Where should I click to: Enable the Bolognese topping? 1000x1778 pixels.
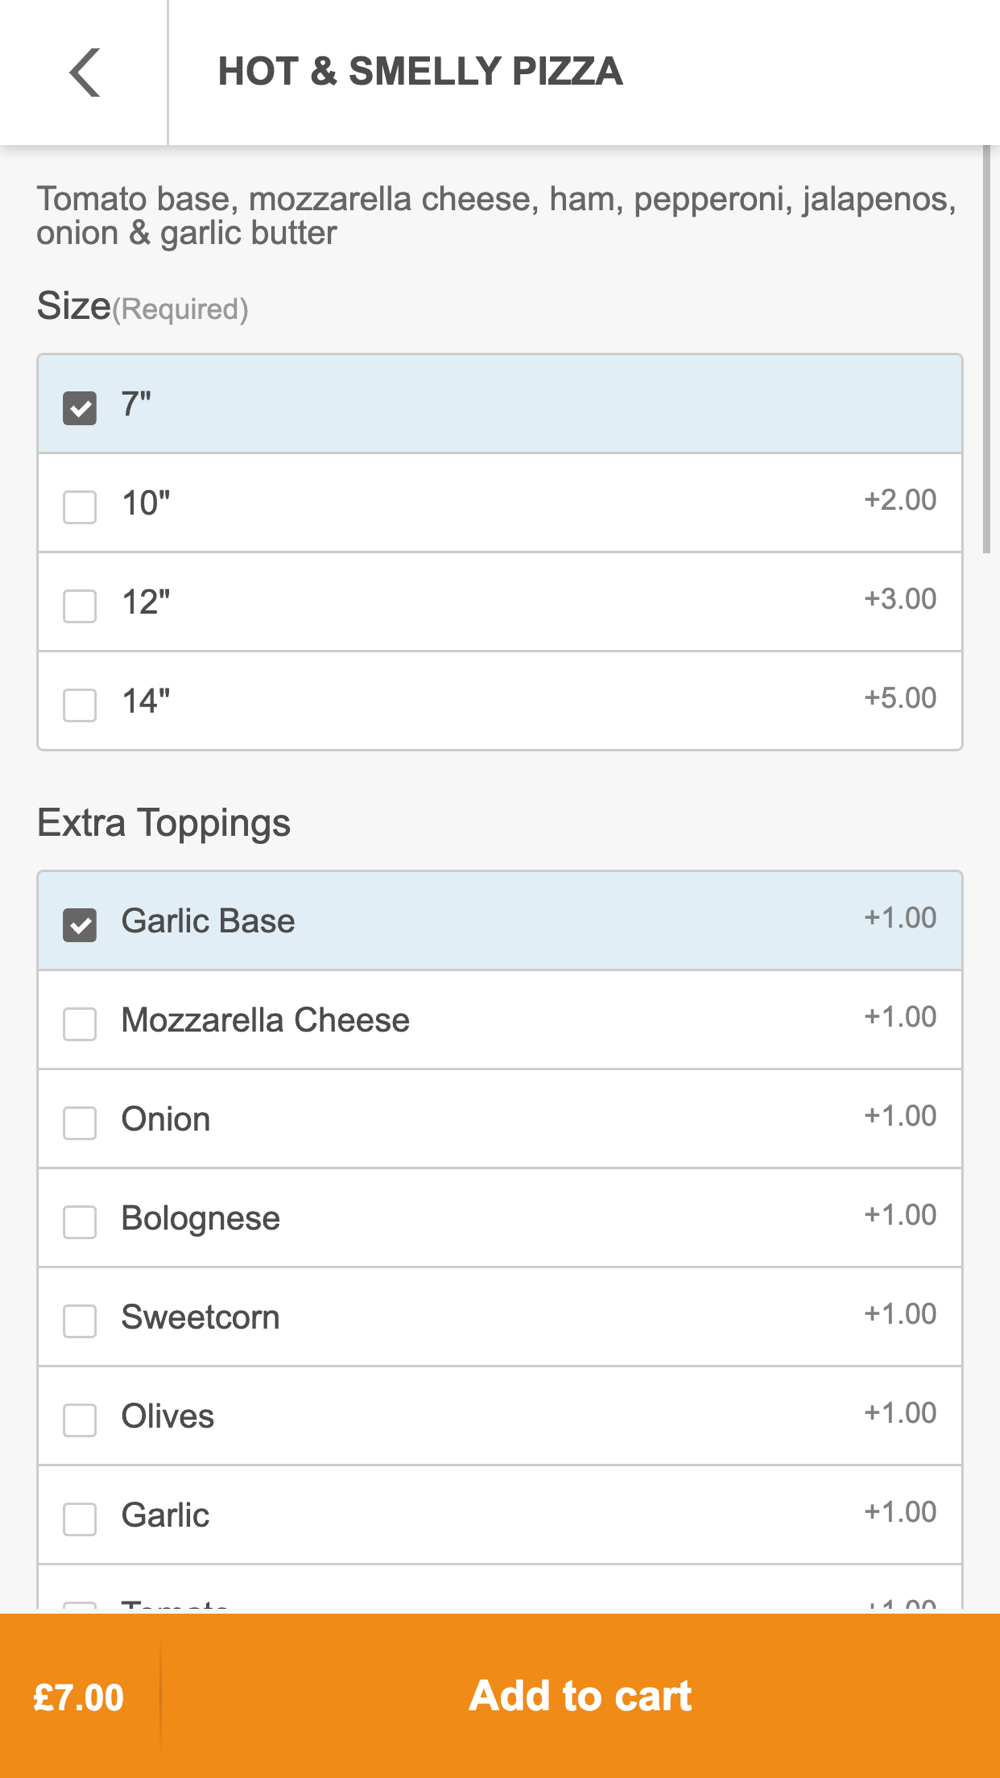click(80, 1221)
